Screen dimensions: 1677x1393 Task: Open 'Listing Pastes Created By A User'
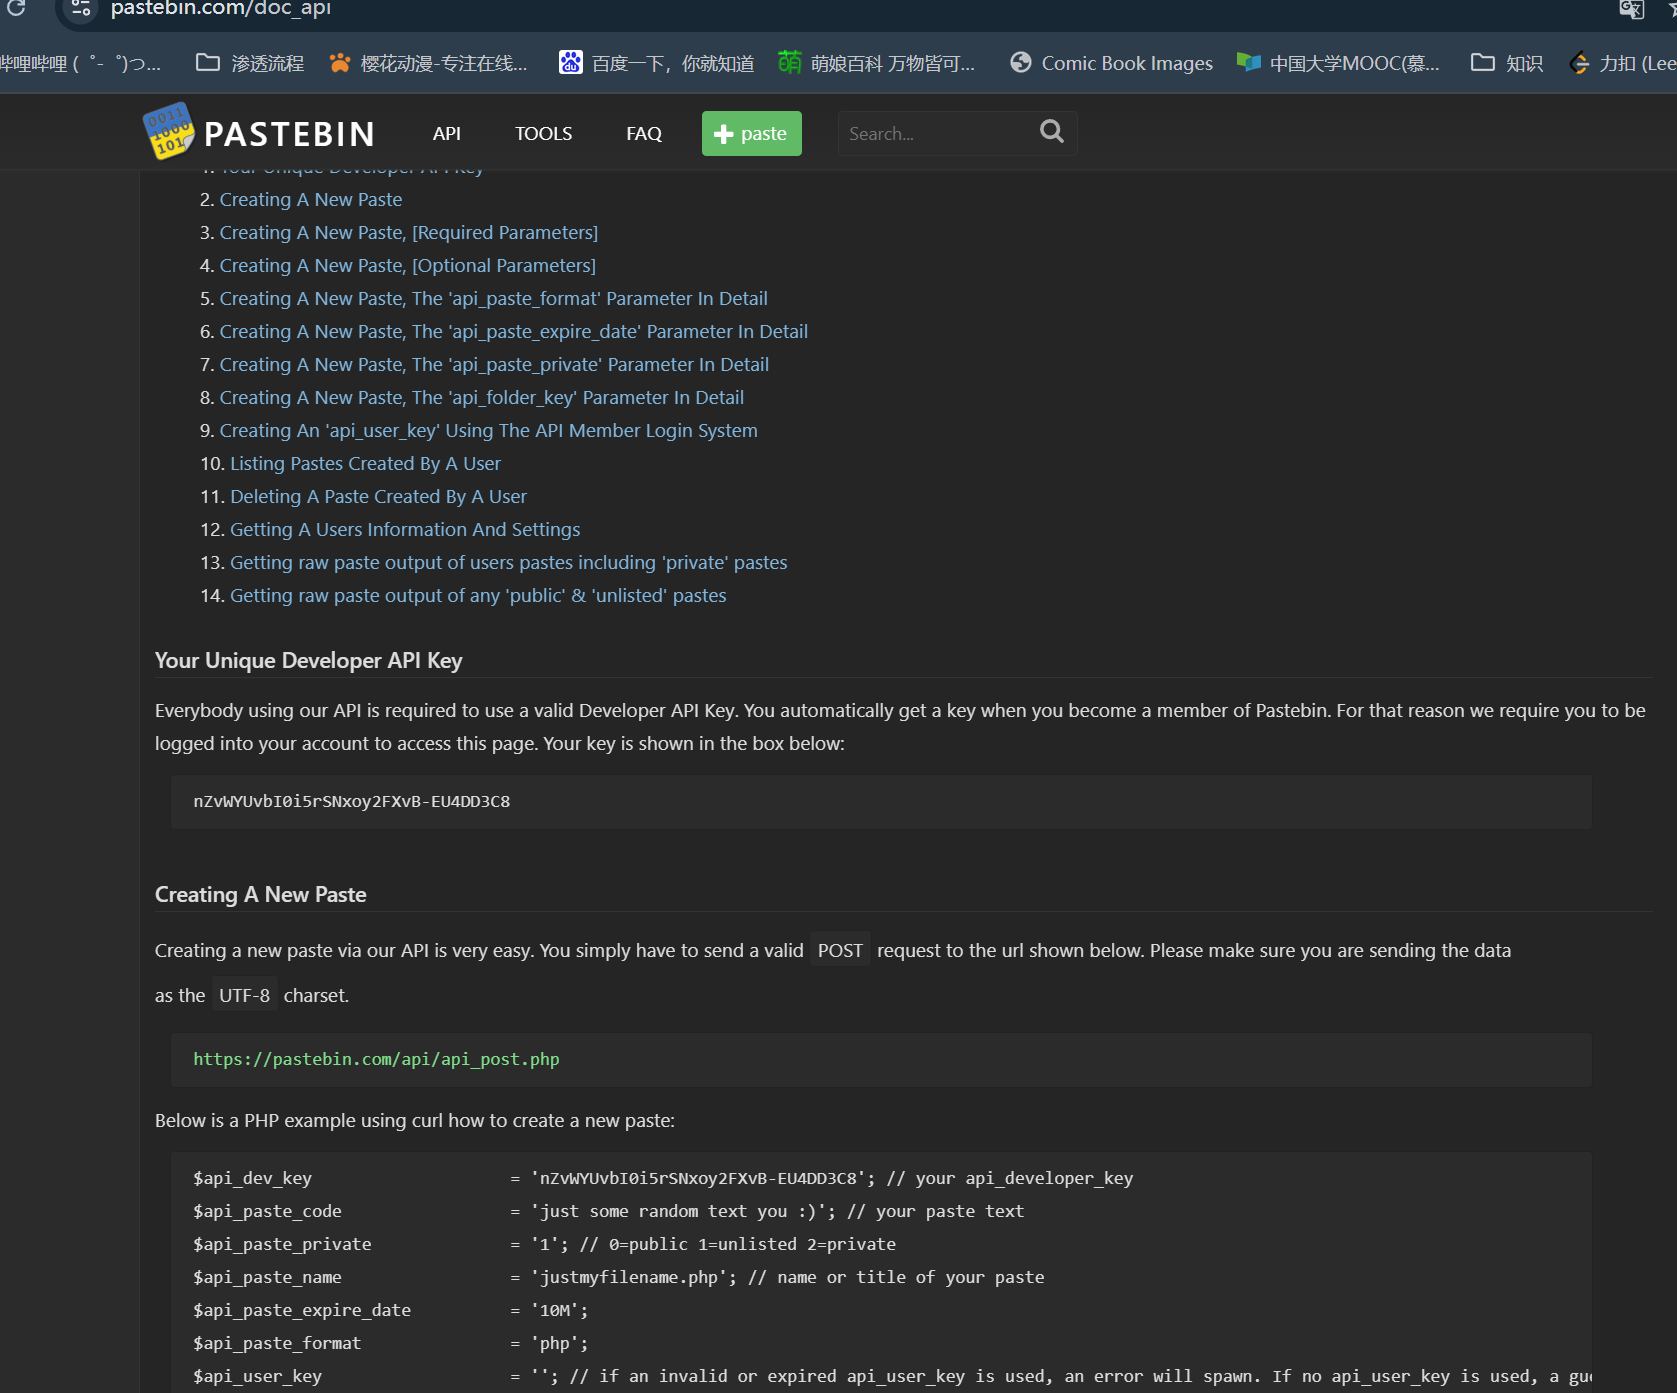(366, 463)
